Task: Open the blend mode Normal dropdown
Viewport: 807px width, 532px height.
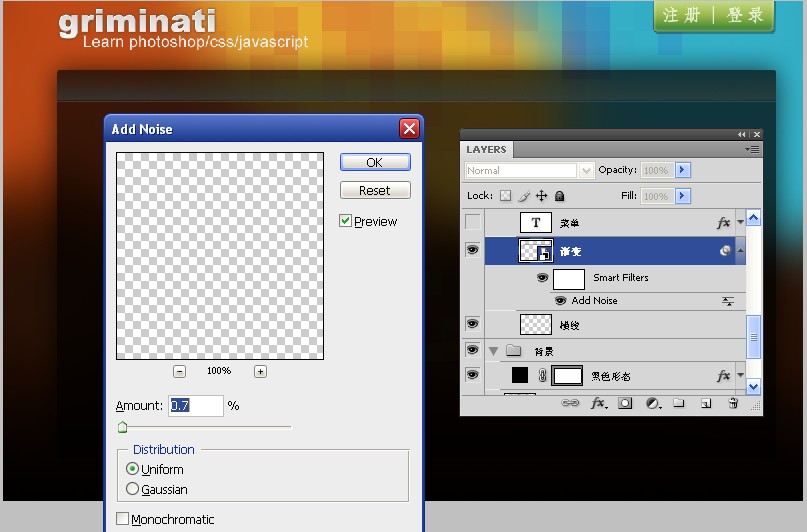Action: click(x=586, y=171)
